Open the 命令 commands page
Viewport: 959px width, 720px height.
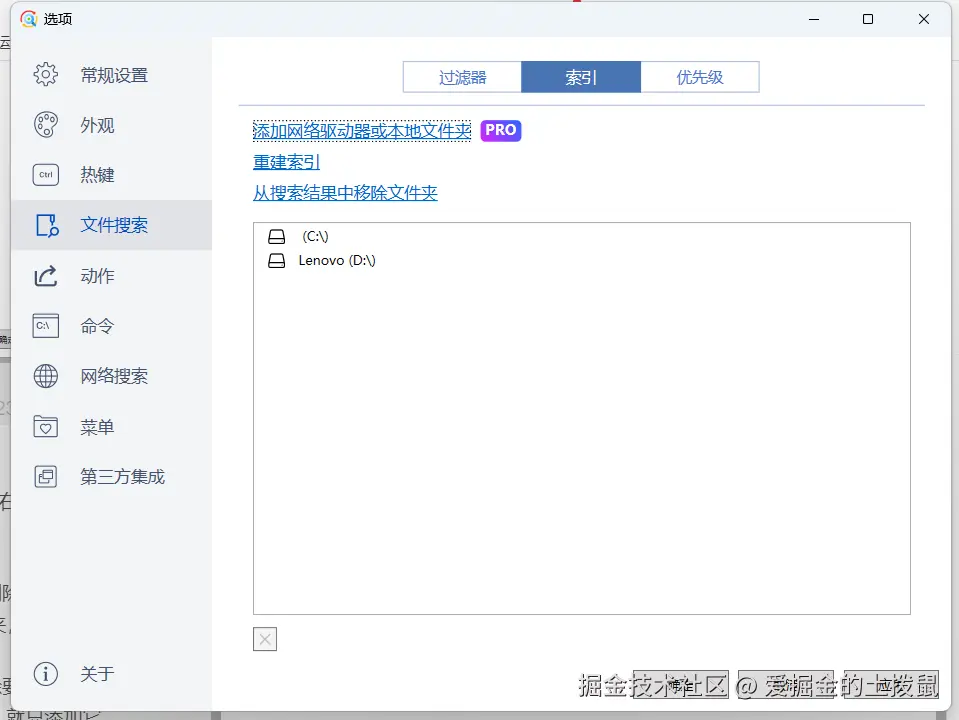111,326
